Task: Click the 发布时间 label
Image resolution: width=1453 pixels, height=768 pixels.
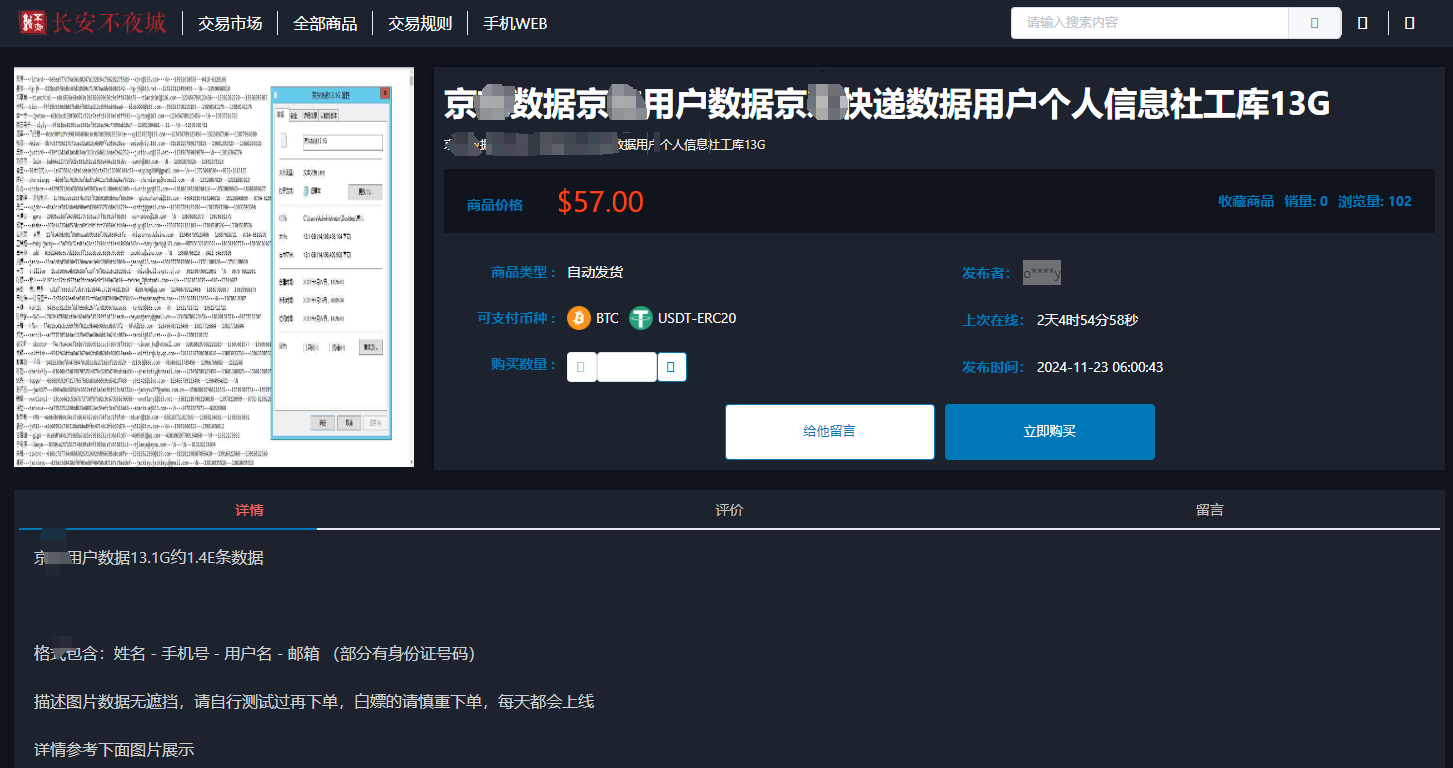Action: (x=994, y=367)
